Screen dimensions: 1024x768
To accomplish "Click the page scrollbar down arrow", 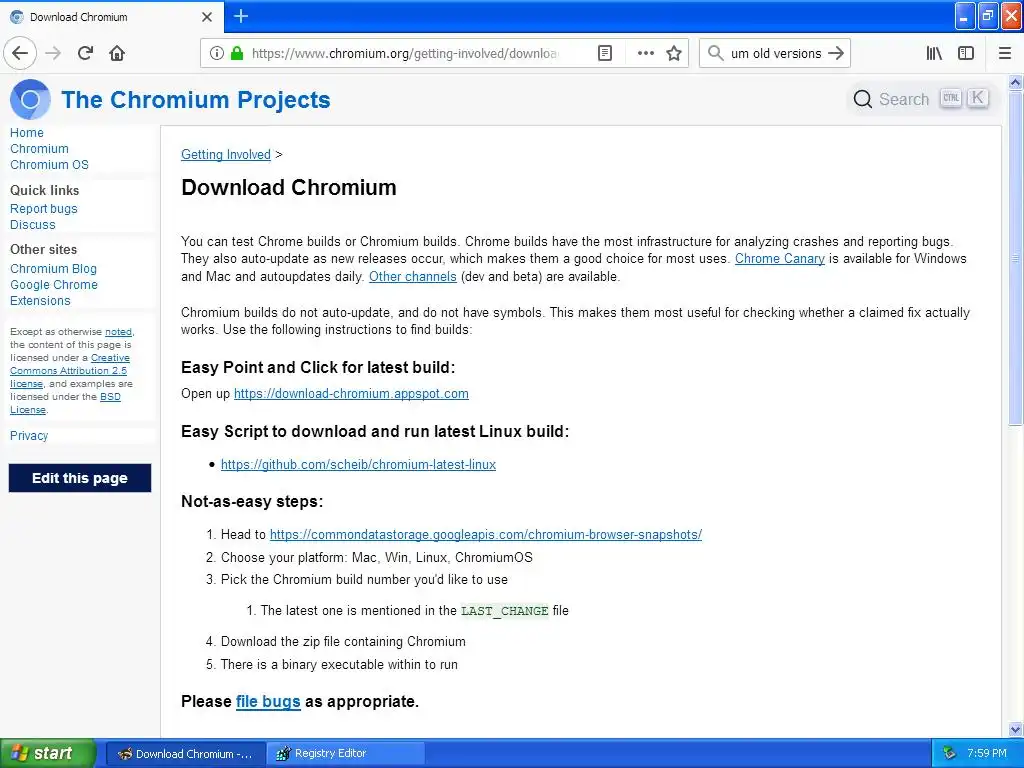I will coord(1015,729).
